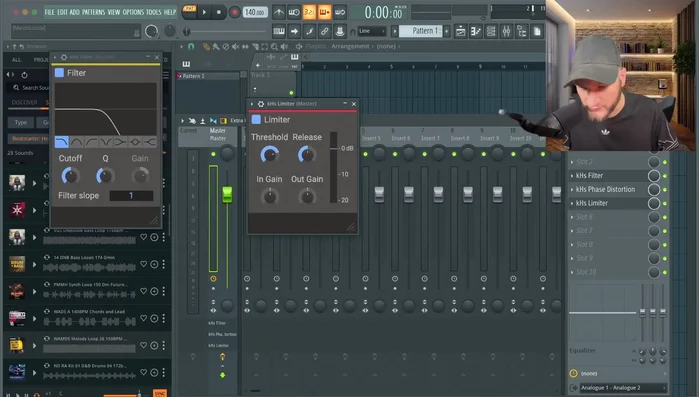Screen dimensions: 699x397
Task: Click the typing keyboard to piano icon
Action: point(279,31)
